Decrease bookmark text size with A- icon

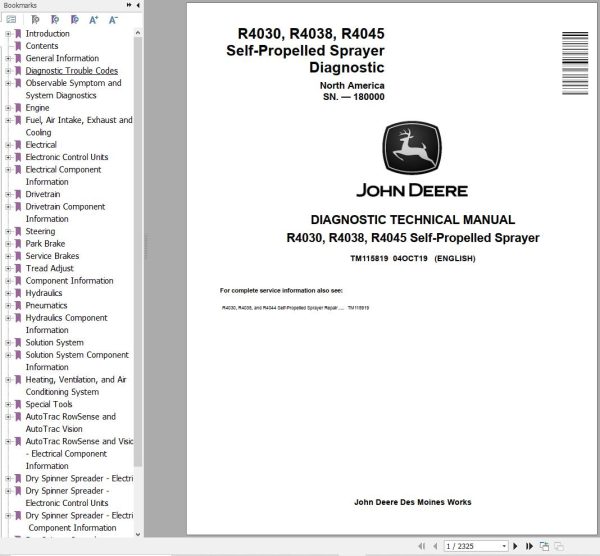coord(113,20)
